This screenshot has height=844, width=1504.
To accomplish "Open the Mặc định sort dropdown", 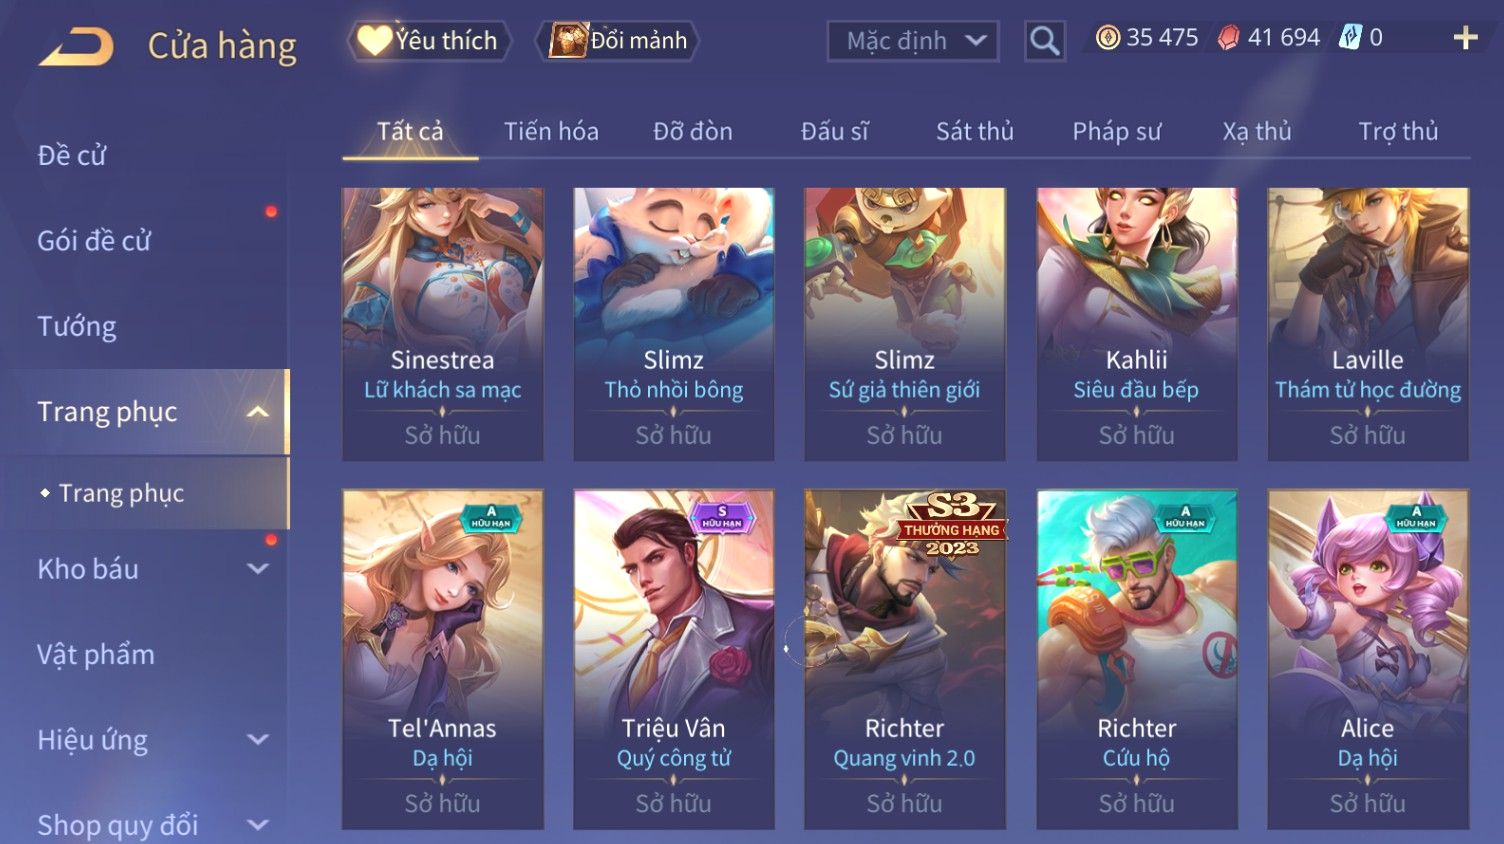I will [912, 41].
